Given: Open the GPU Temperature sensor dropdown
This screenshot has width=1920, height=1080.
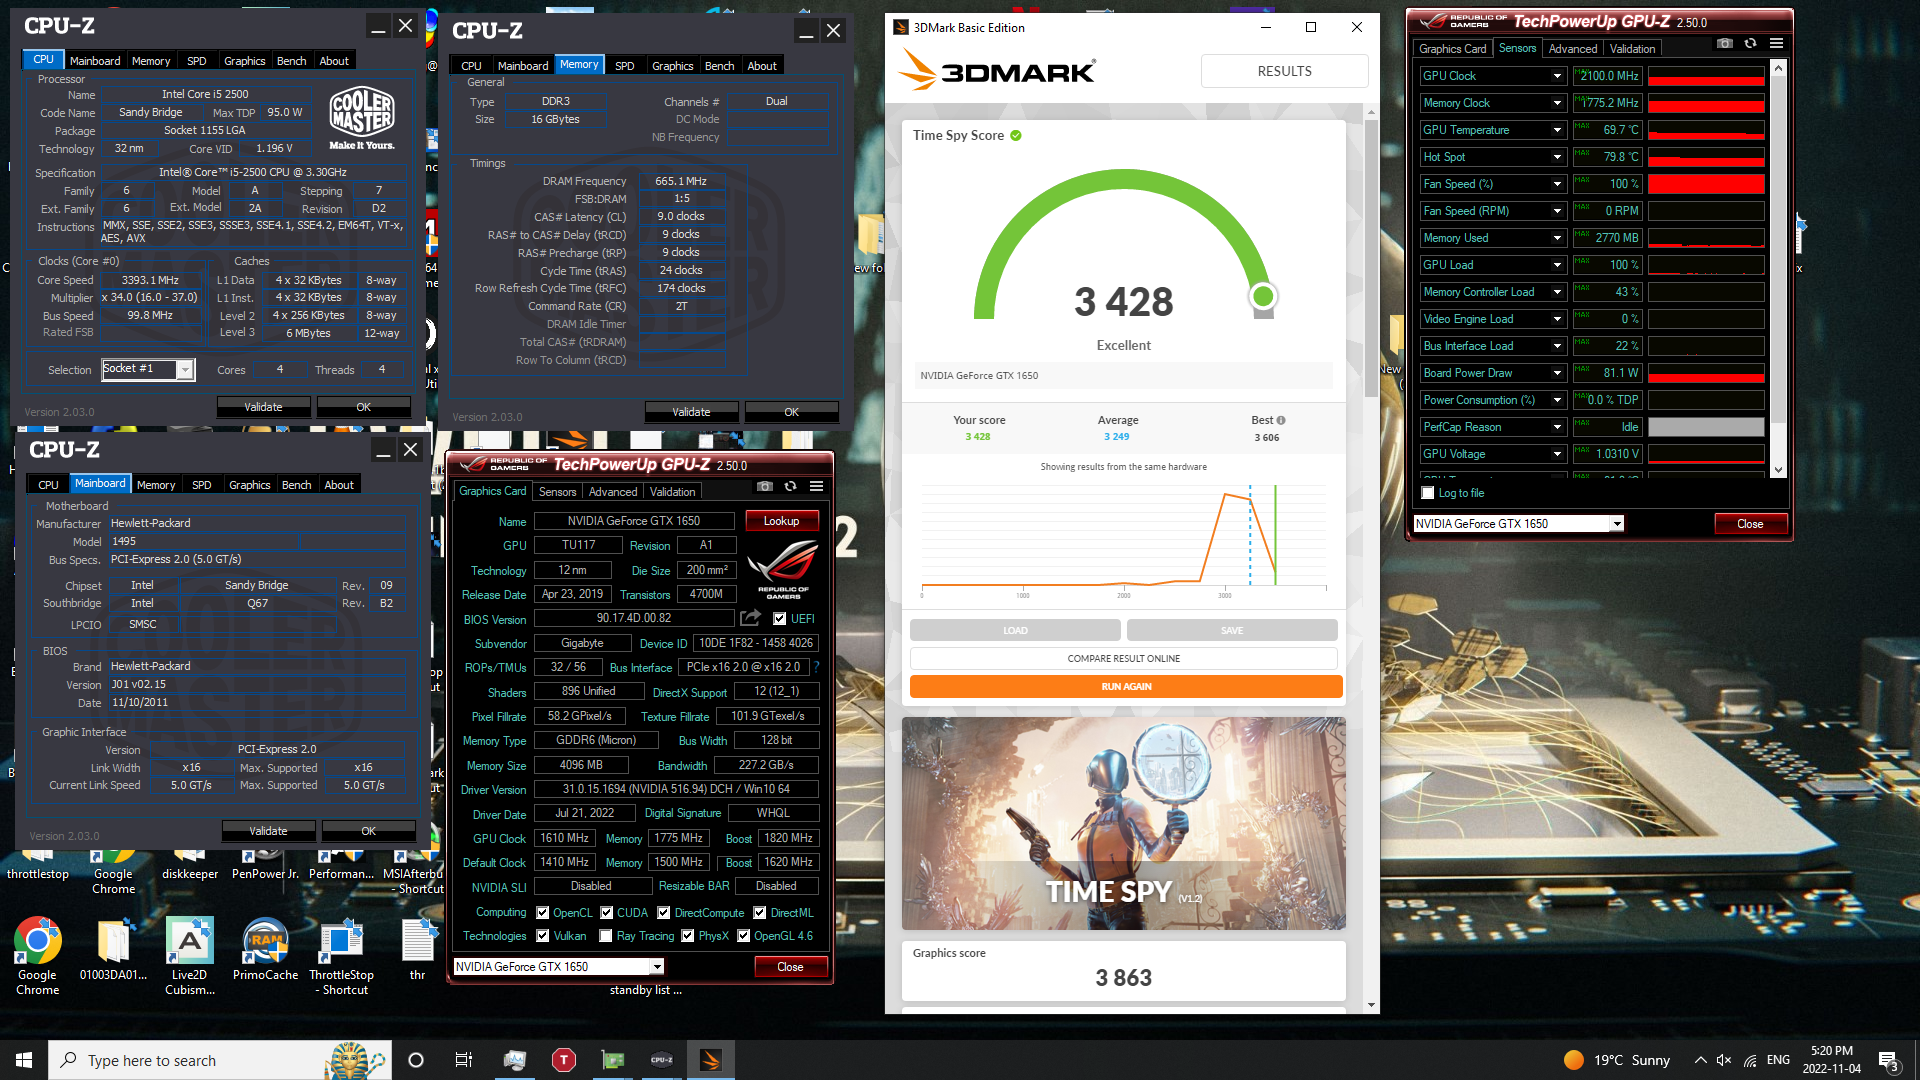Looking at the screenshot, I should coord(1557,130).
